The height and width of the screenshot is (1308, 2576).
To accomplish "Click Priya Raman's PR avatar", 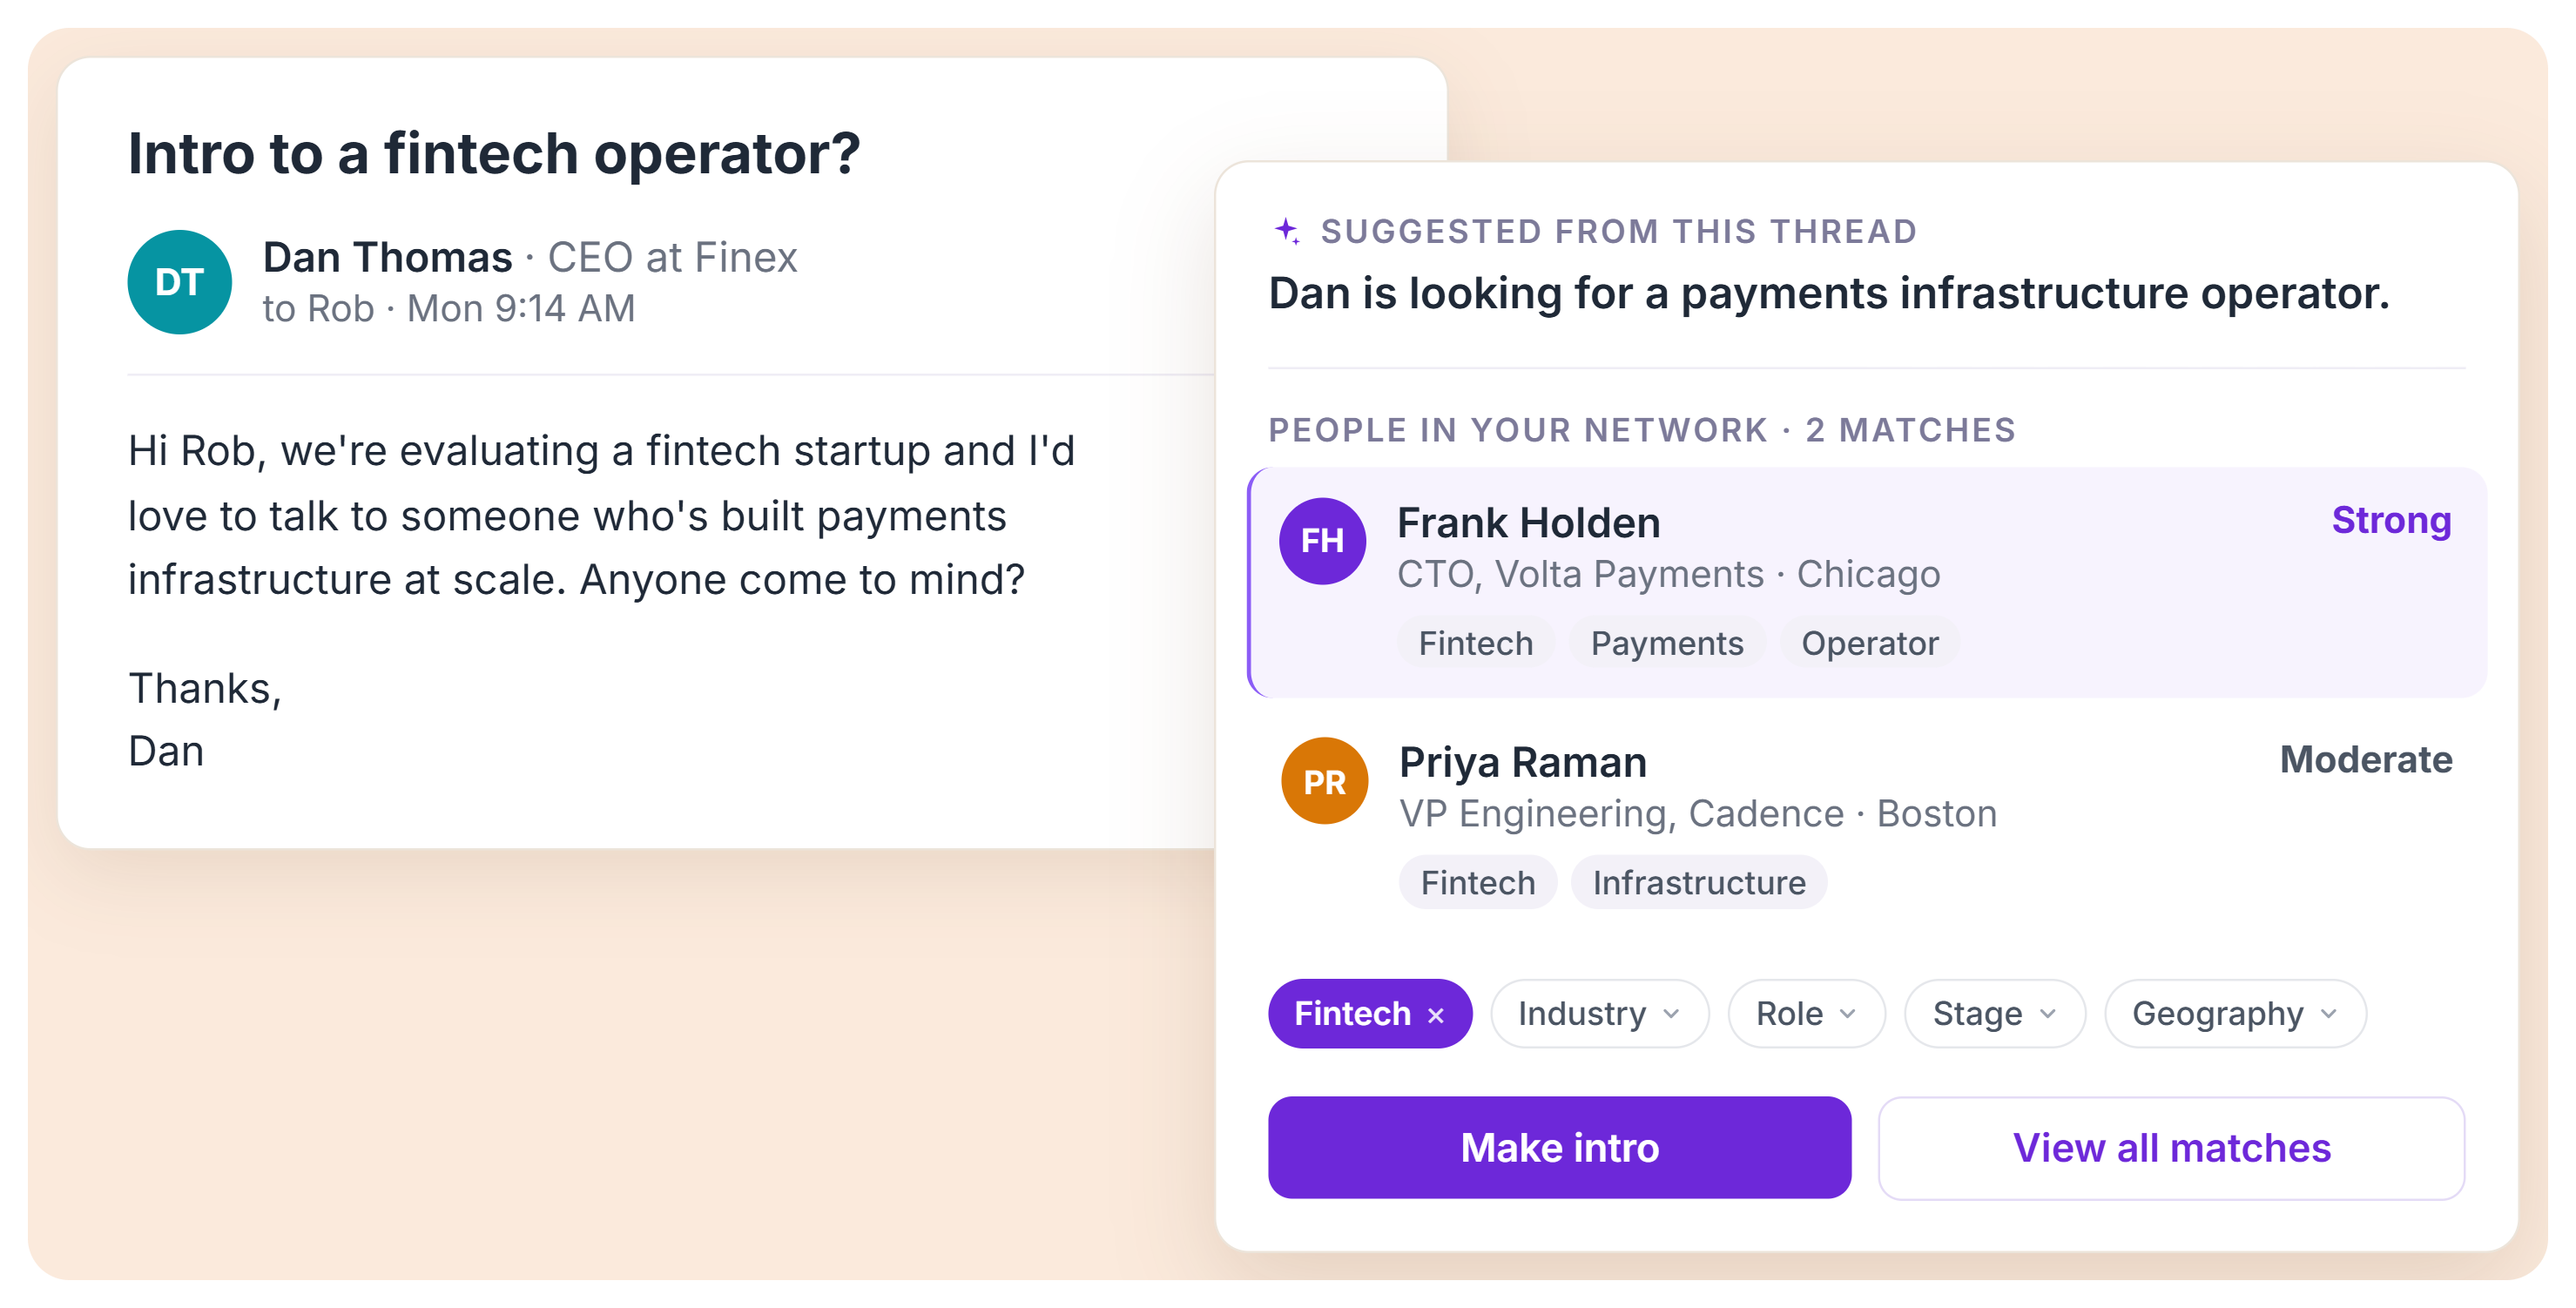I will click(x=1324, y=781).
